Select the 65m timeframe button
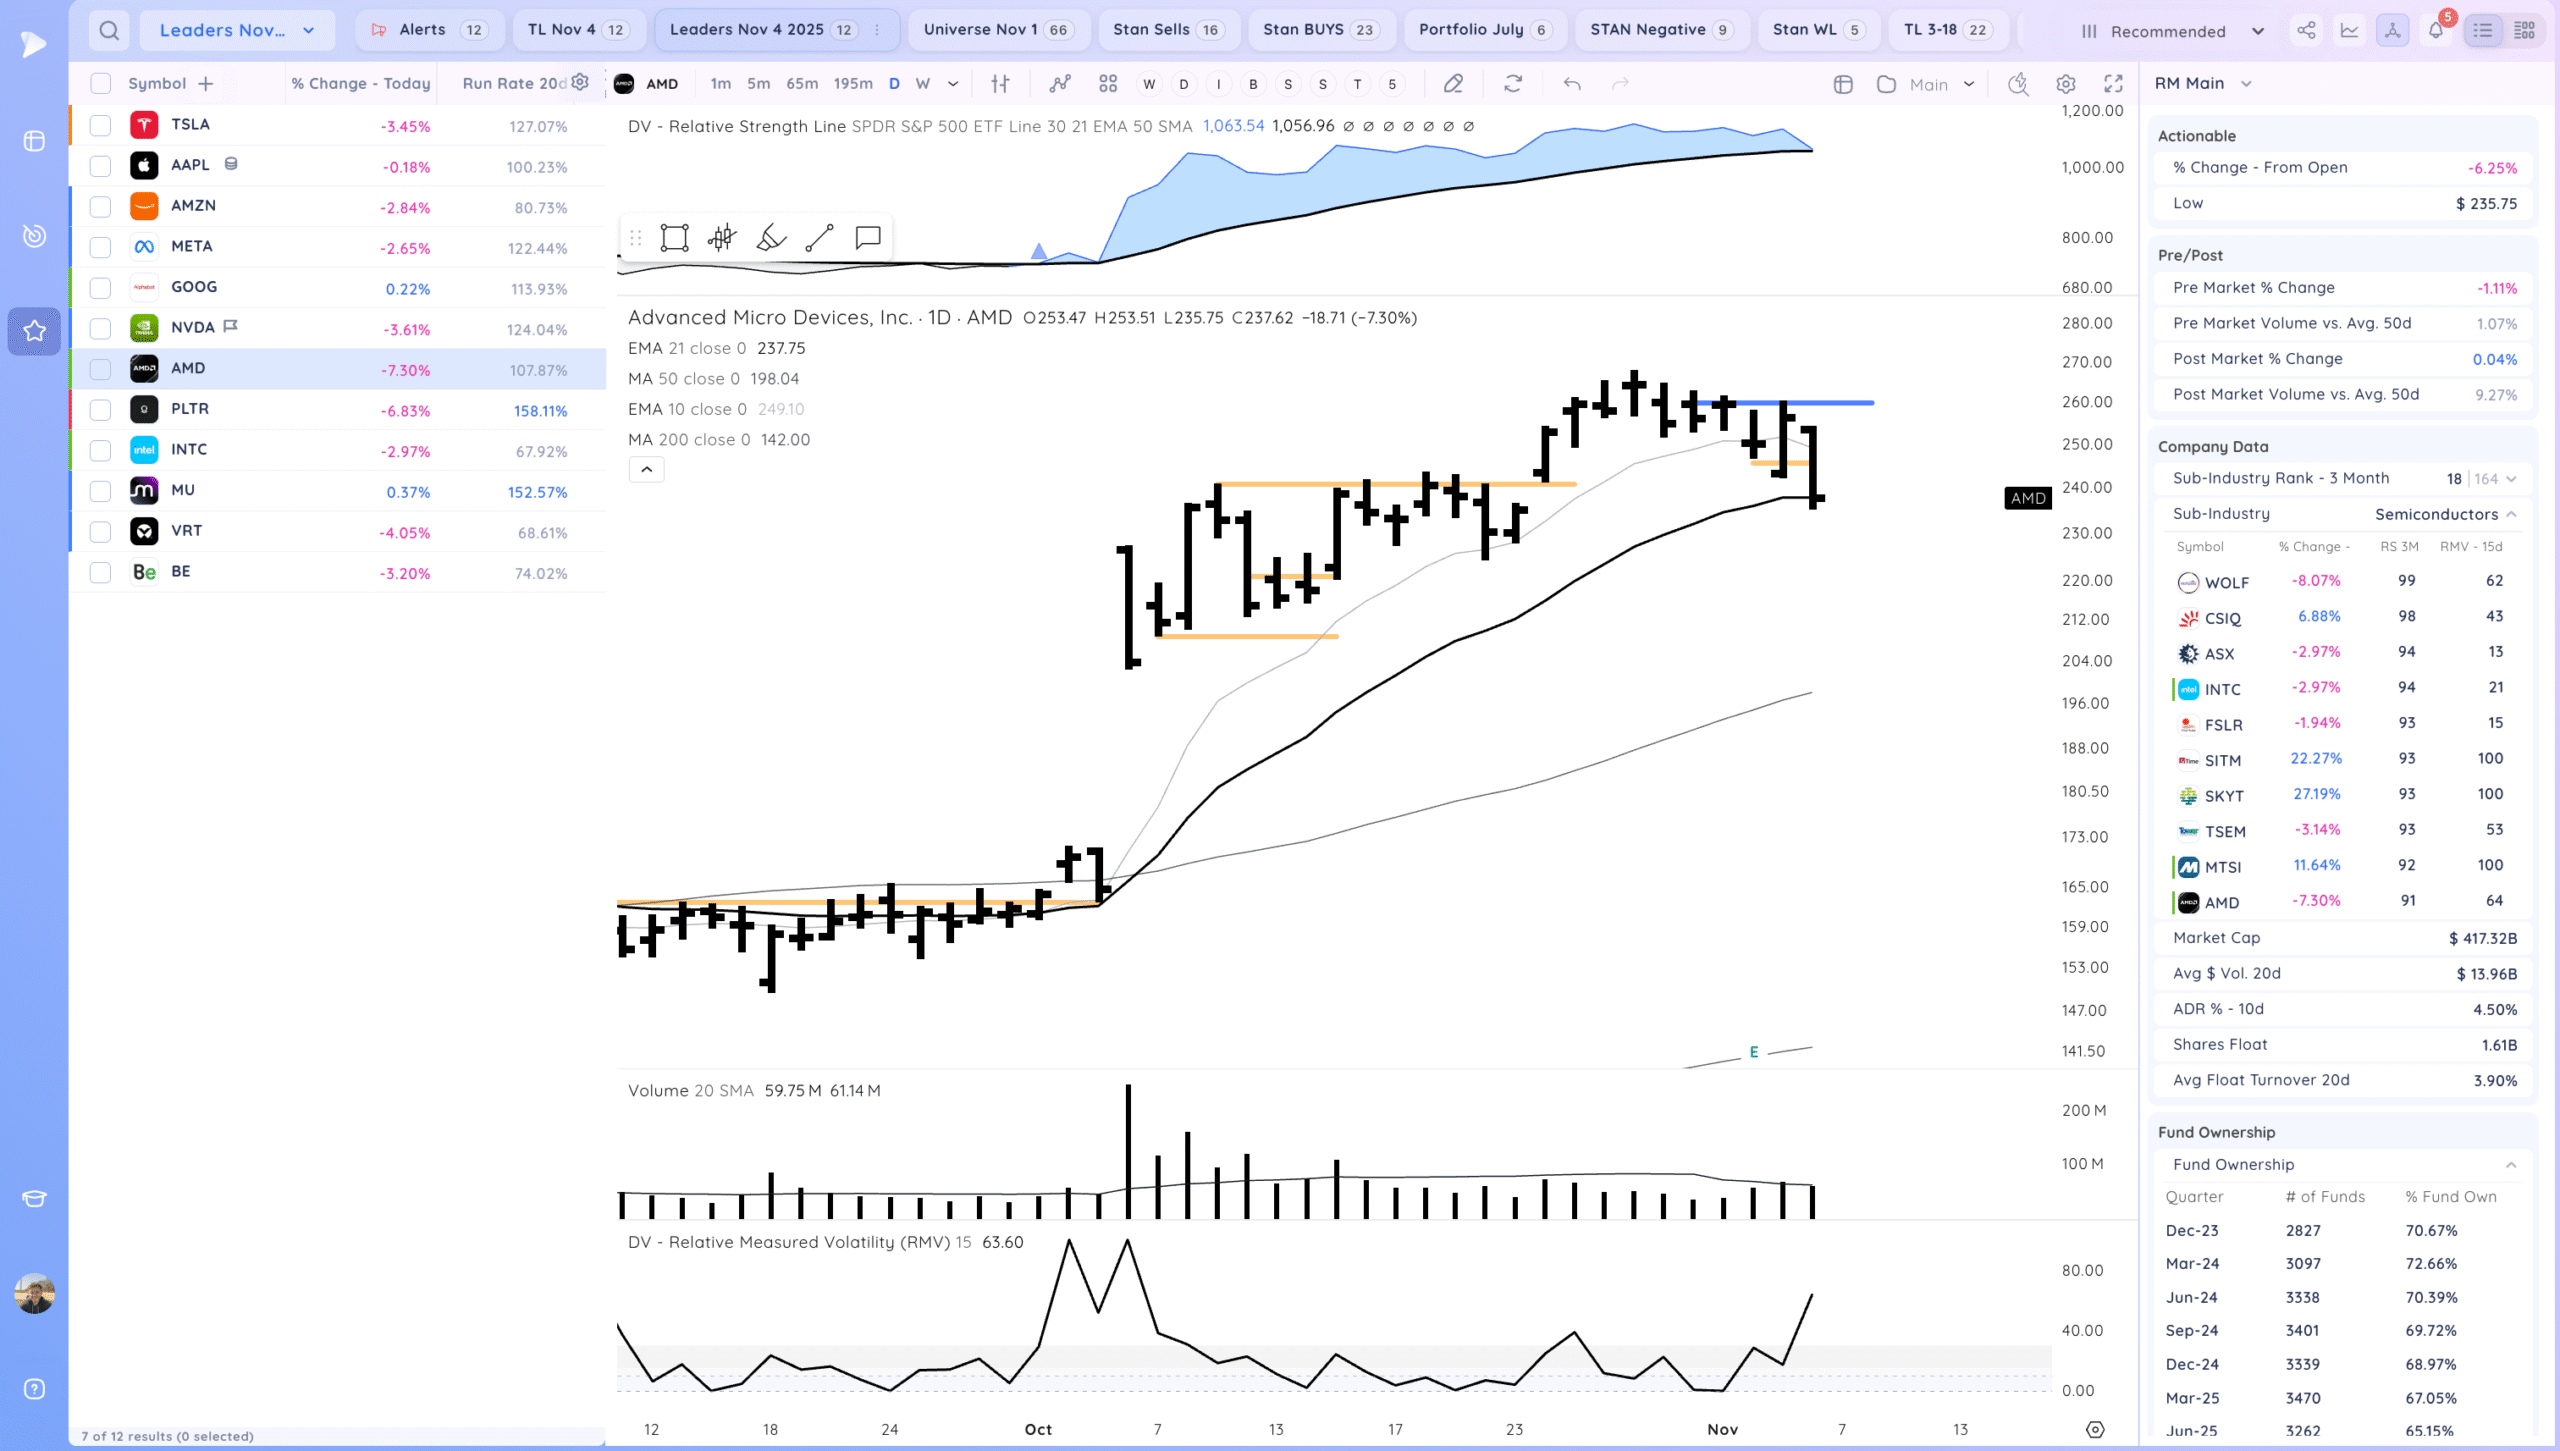 point(801,84)
